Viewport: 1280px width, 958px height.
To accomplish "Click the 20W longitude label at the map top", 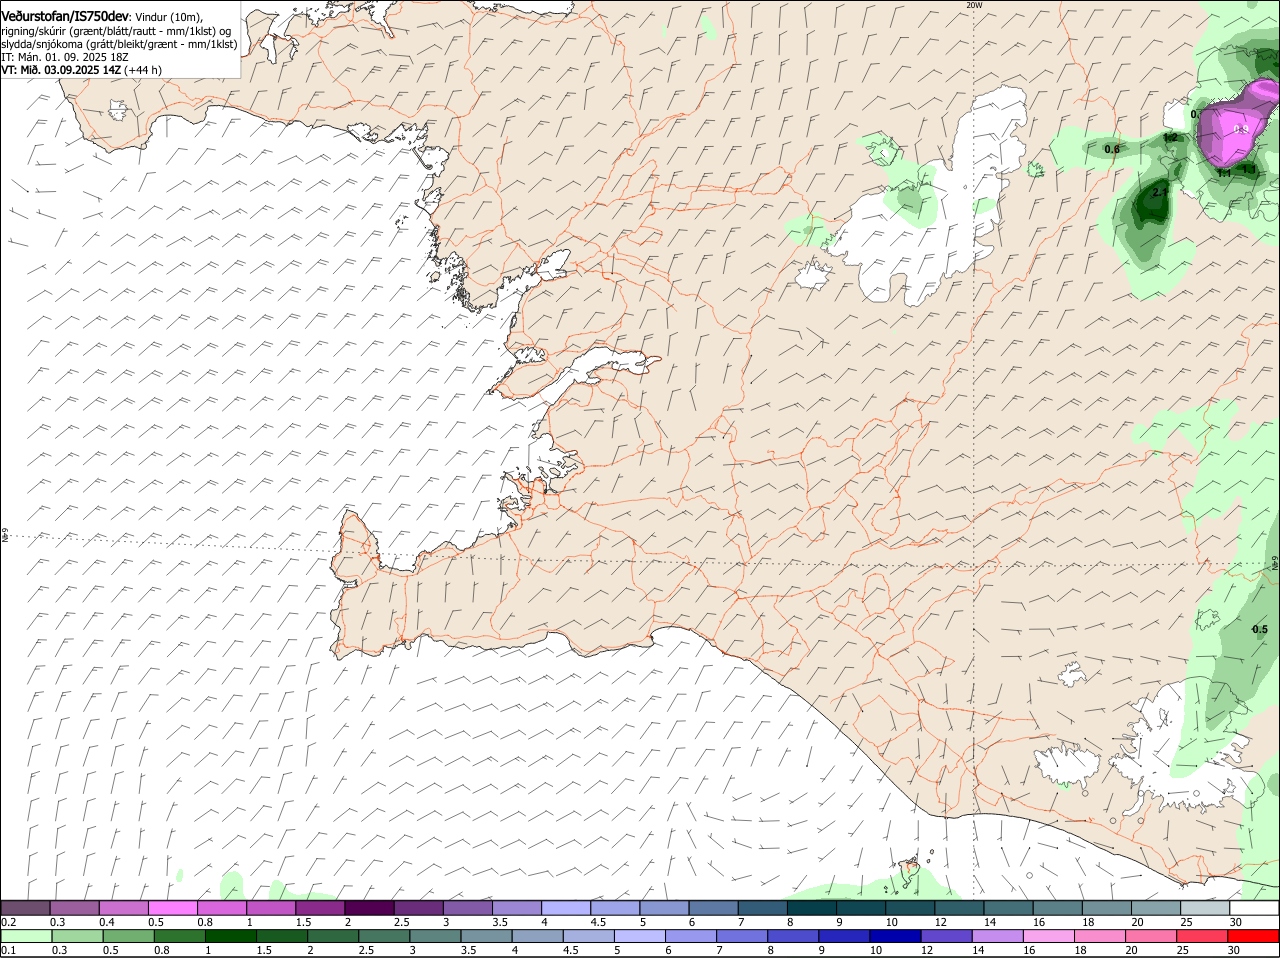I will pos(974,5).
